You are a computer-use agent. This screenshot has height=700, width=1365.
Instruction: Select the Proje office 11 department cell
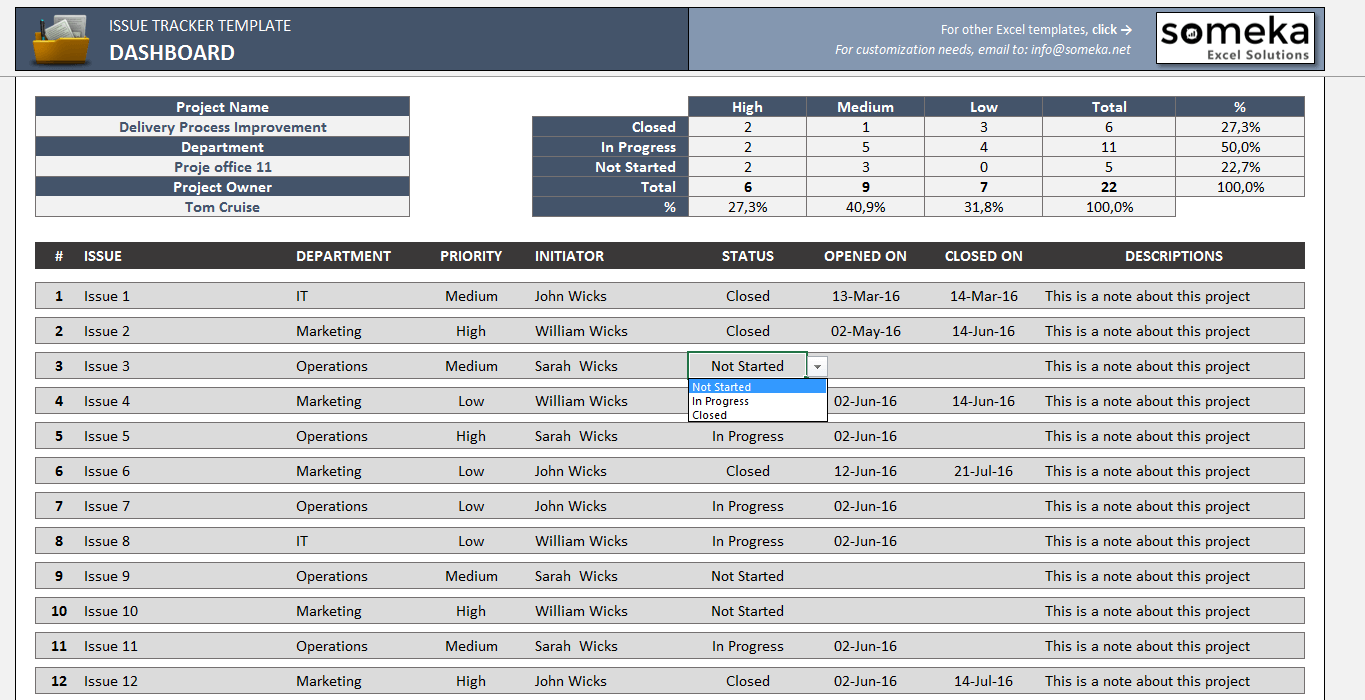coord(222,167)
